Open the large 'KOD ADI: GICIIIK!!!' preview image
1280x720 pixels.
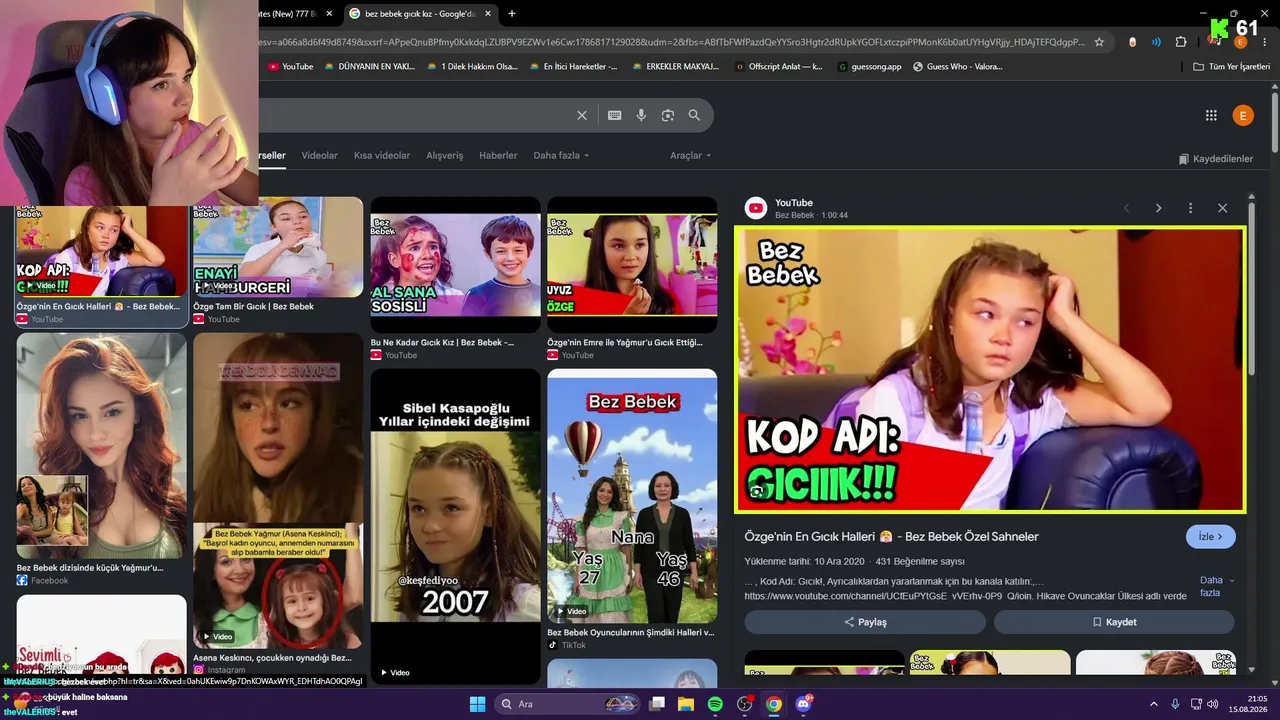pos(990,369)
